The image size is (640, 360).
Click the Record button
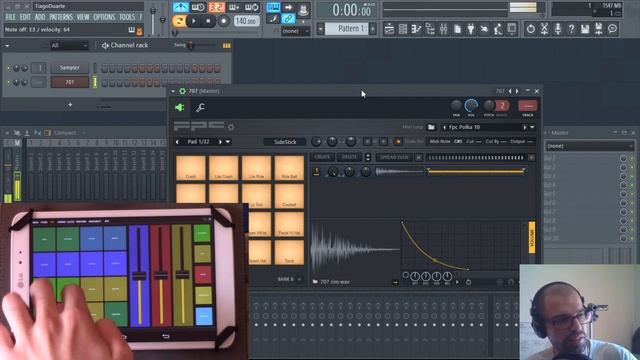[x=223, y=21]
